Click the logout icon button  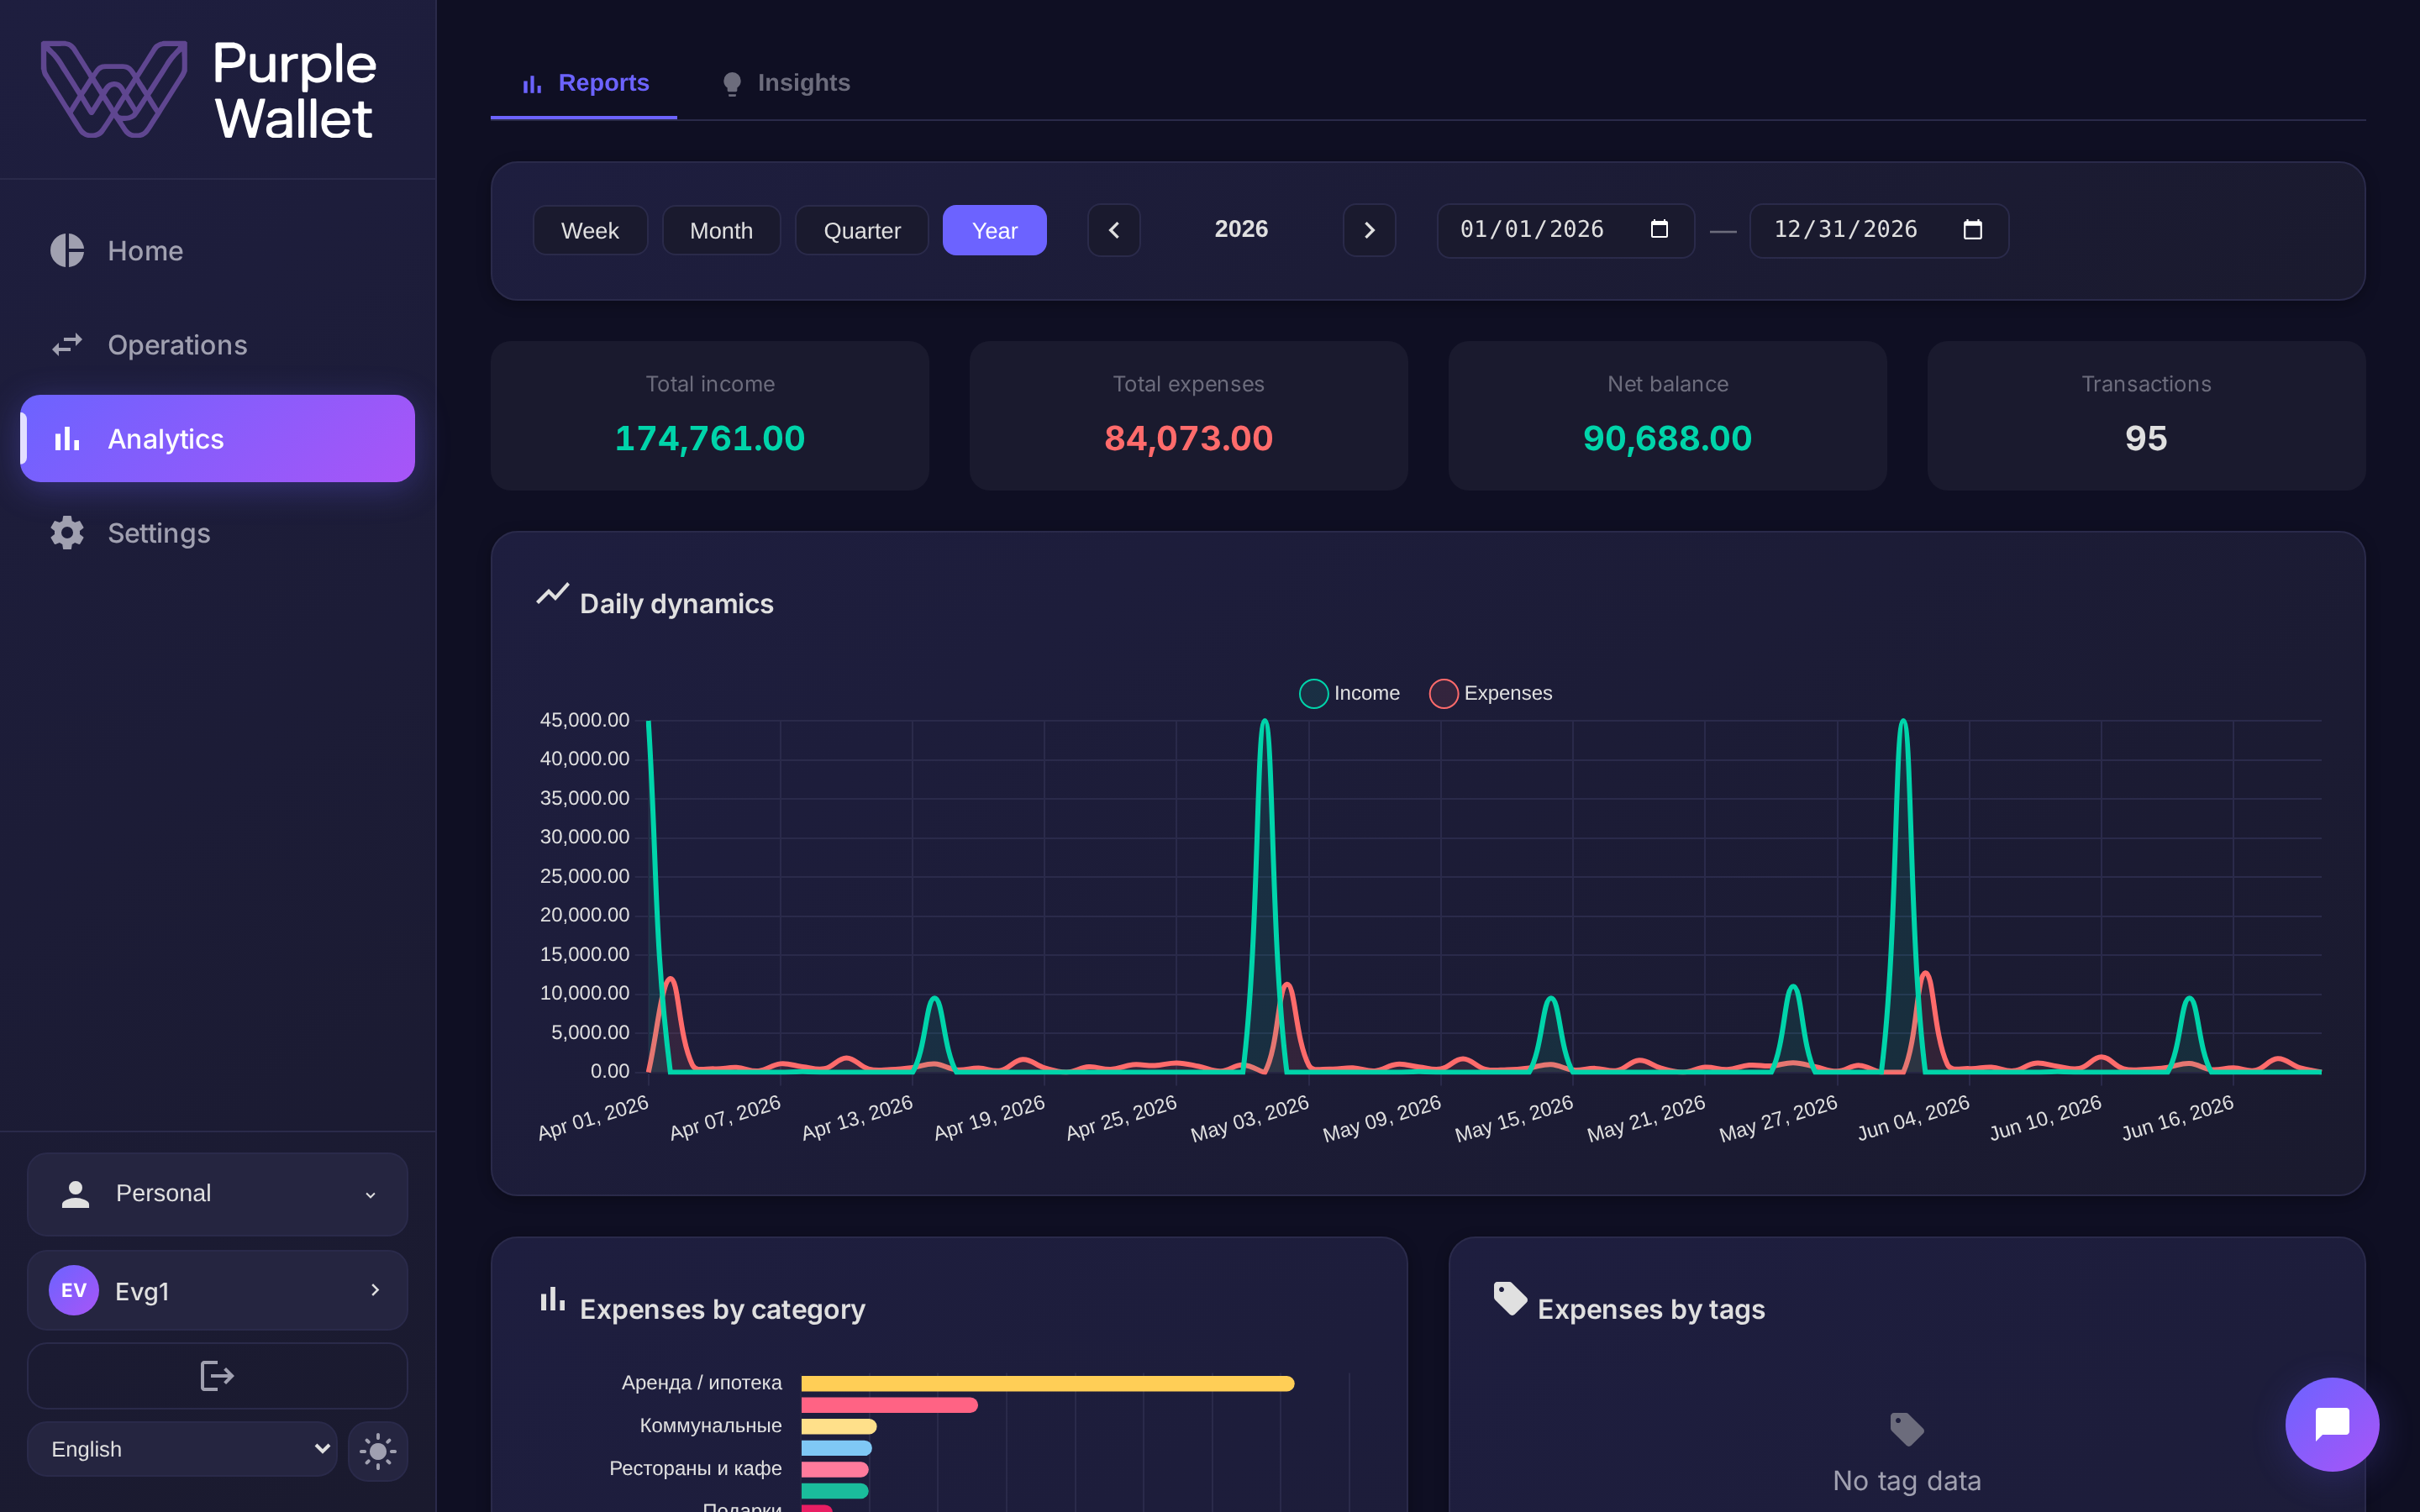coord(217,1376)
